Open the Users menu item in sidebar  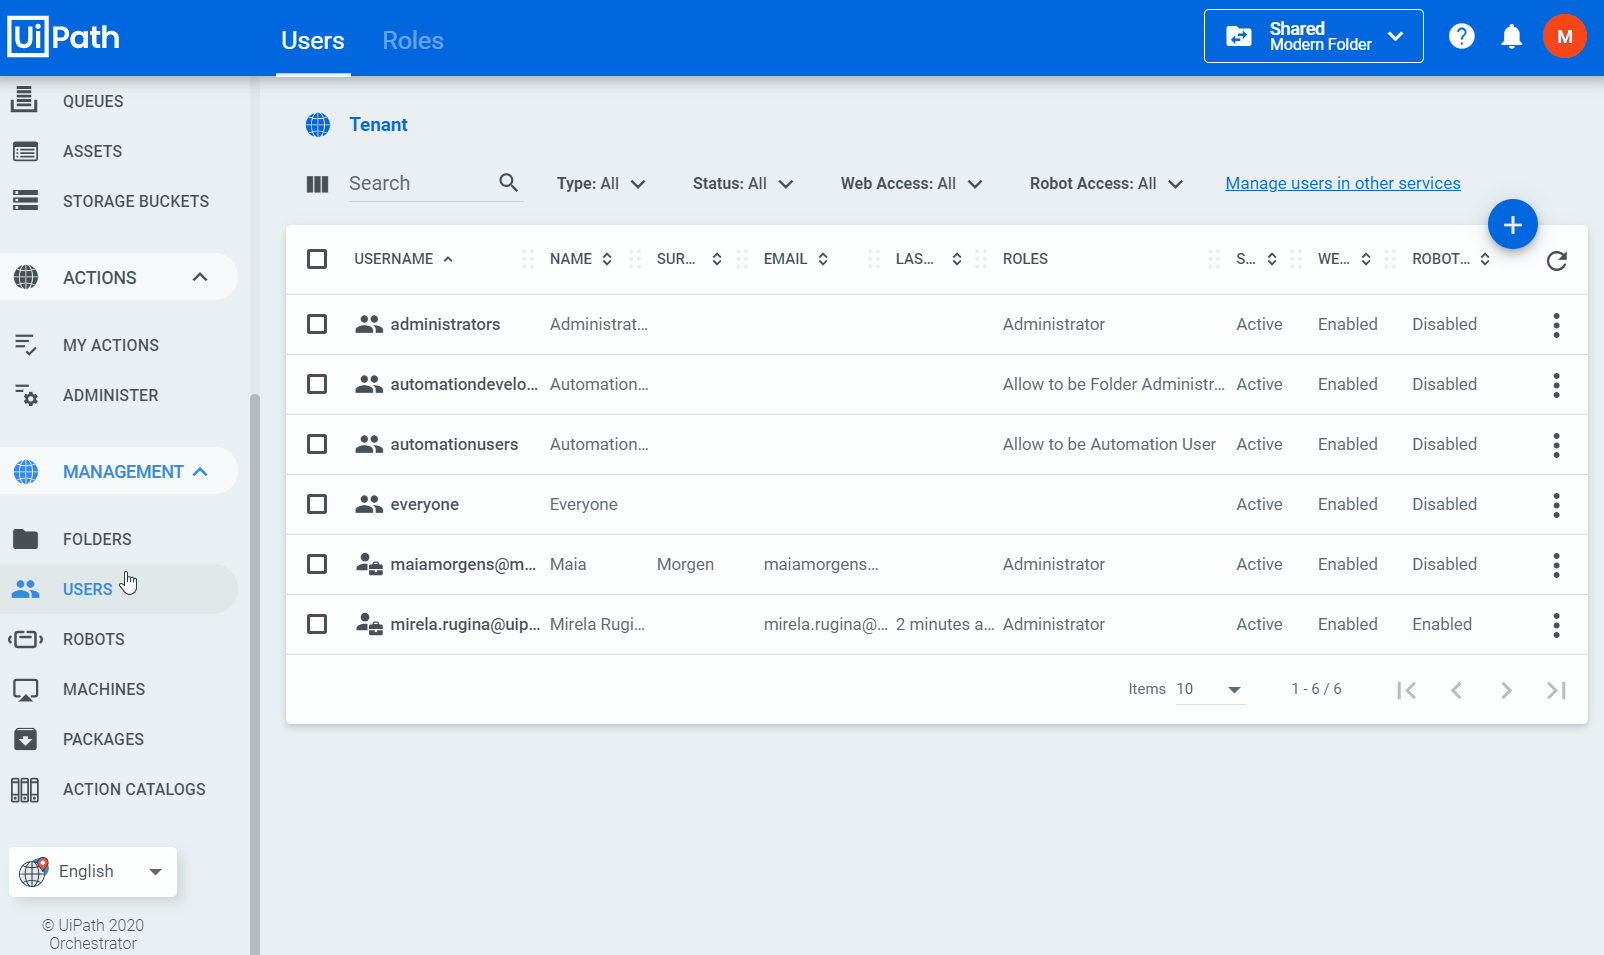pos(119,589)
